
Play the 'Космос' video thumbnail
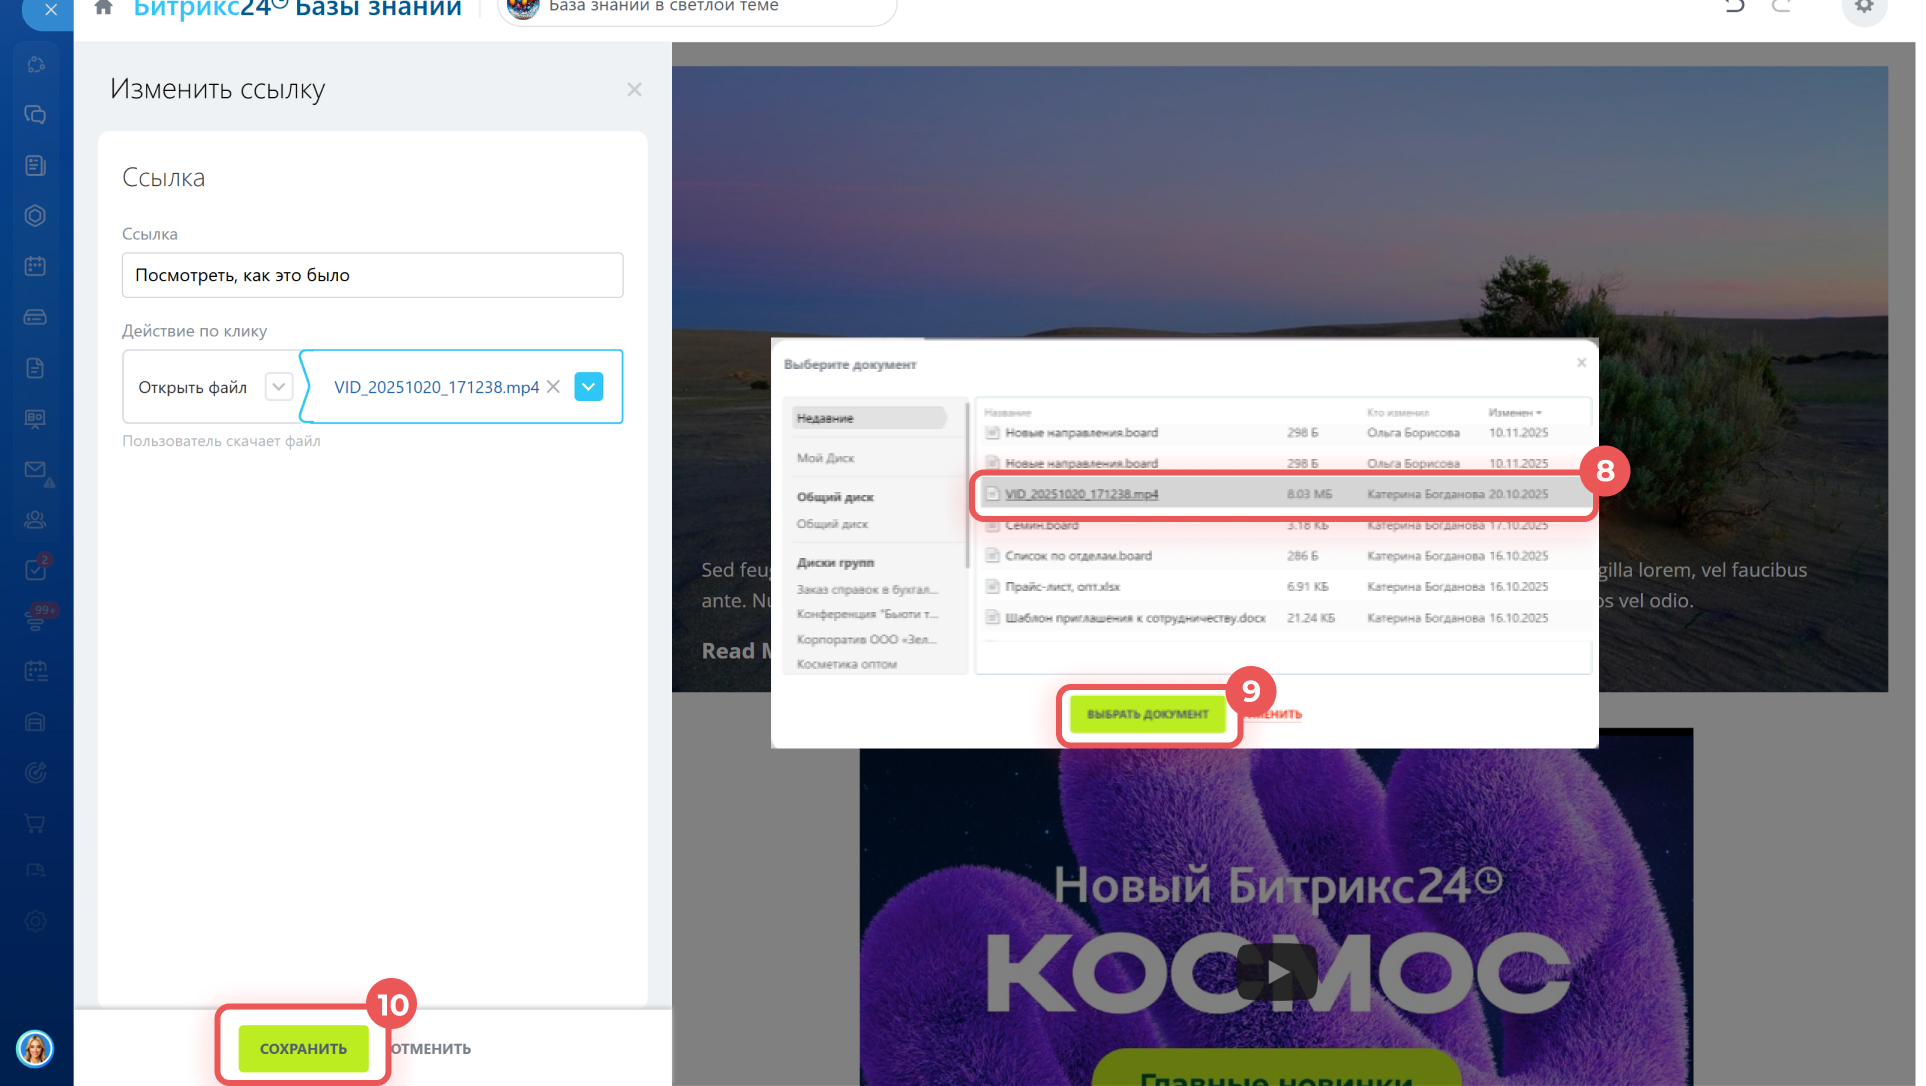1277,971
